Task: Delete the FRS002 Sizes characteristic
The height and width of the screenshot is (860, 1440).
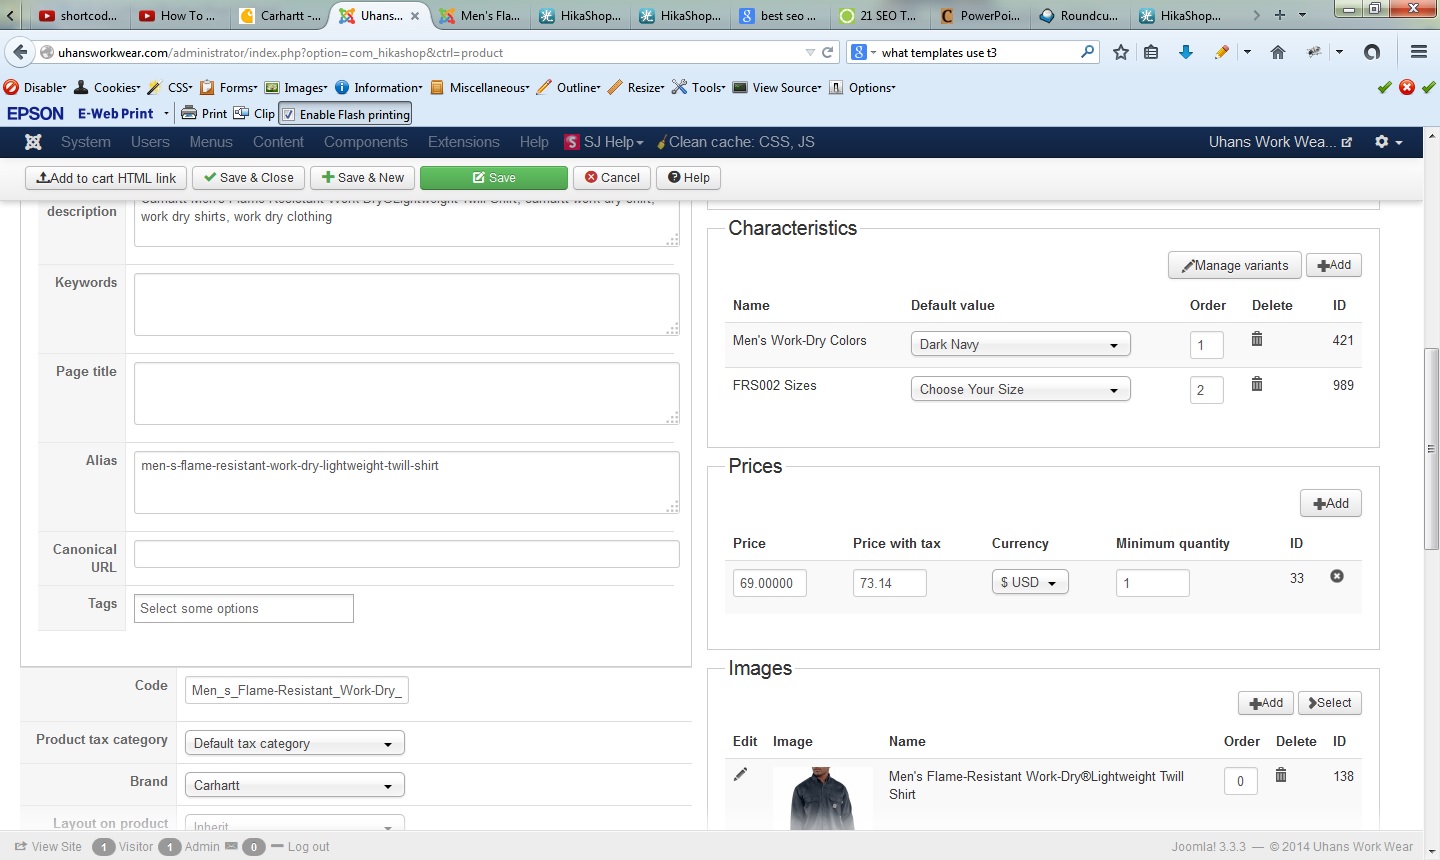Action: click(x=1257, y=384)
